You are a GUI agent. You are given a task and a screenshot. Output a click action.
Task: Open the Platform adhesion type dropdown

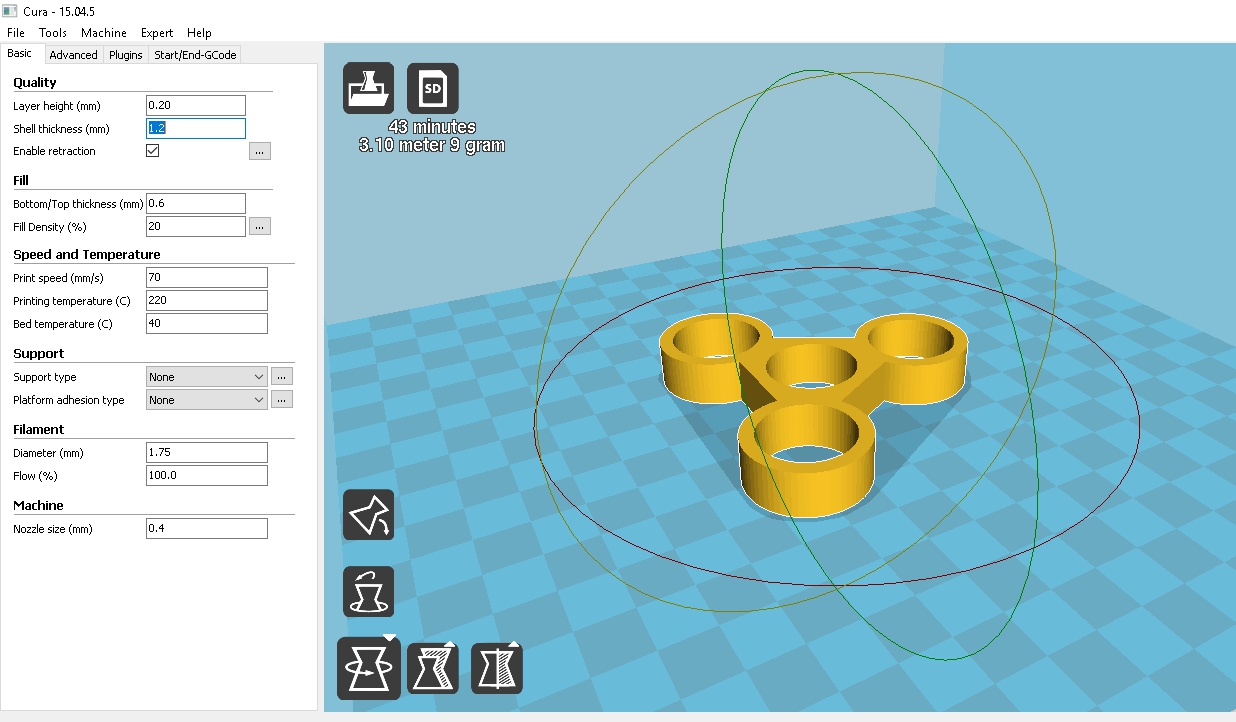click(206, 400)
